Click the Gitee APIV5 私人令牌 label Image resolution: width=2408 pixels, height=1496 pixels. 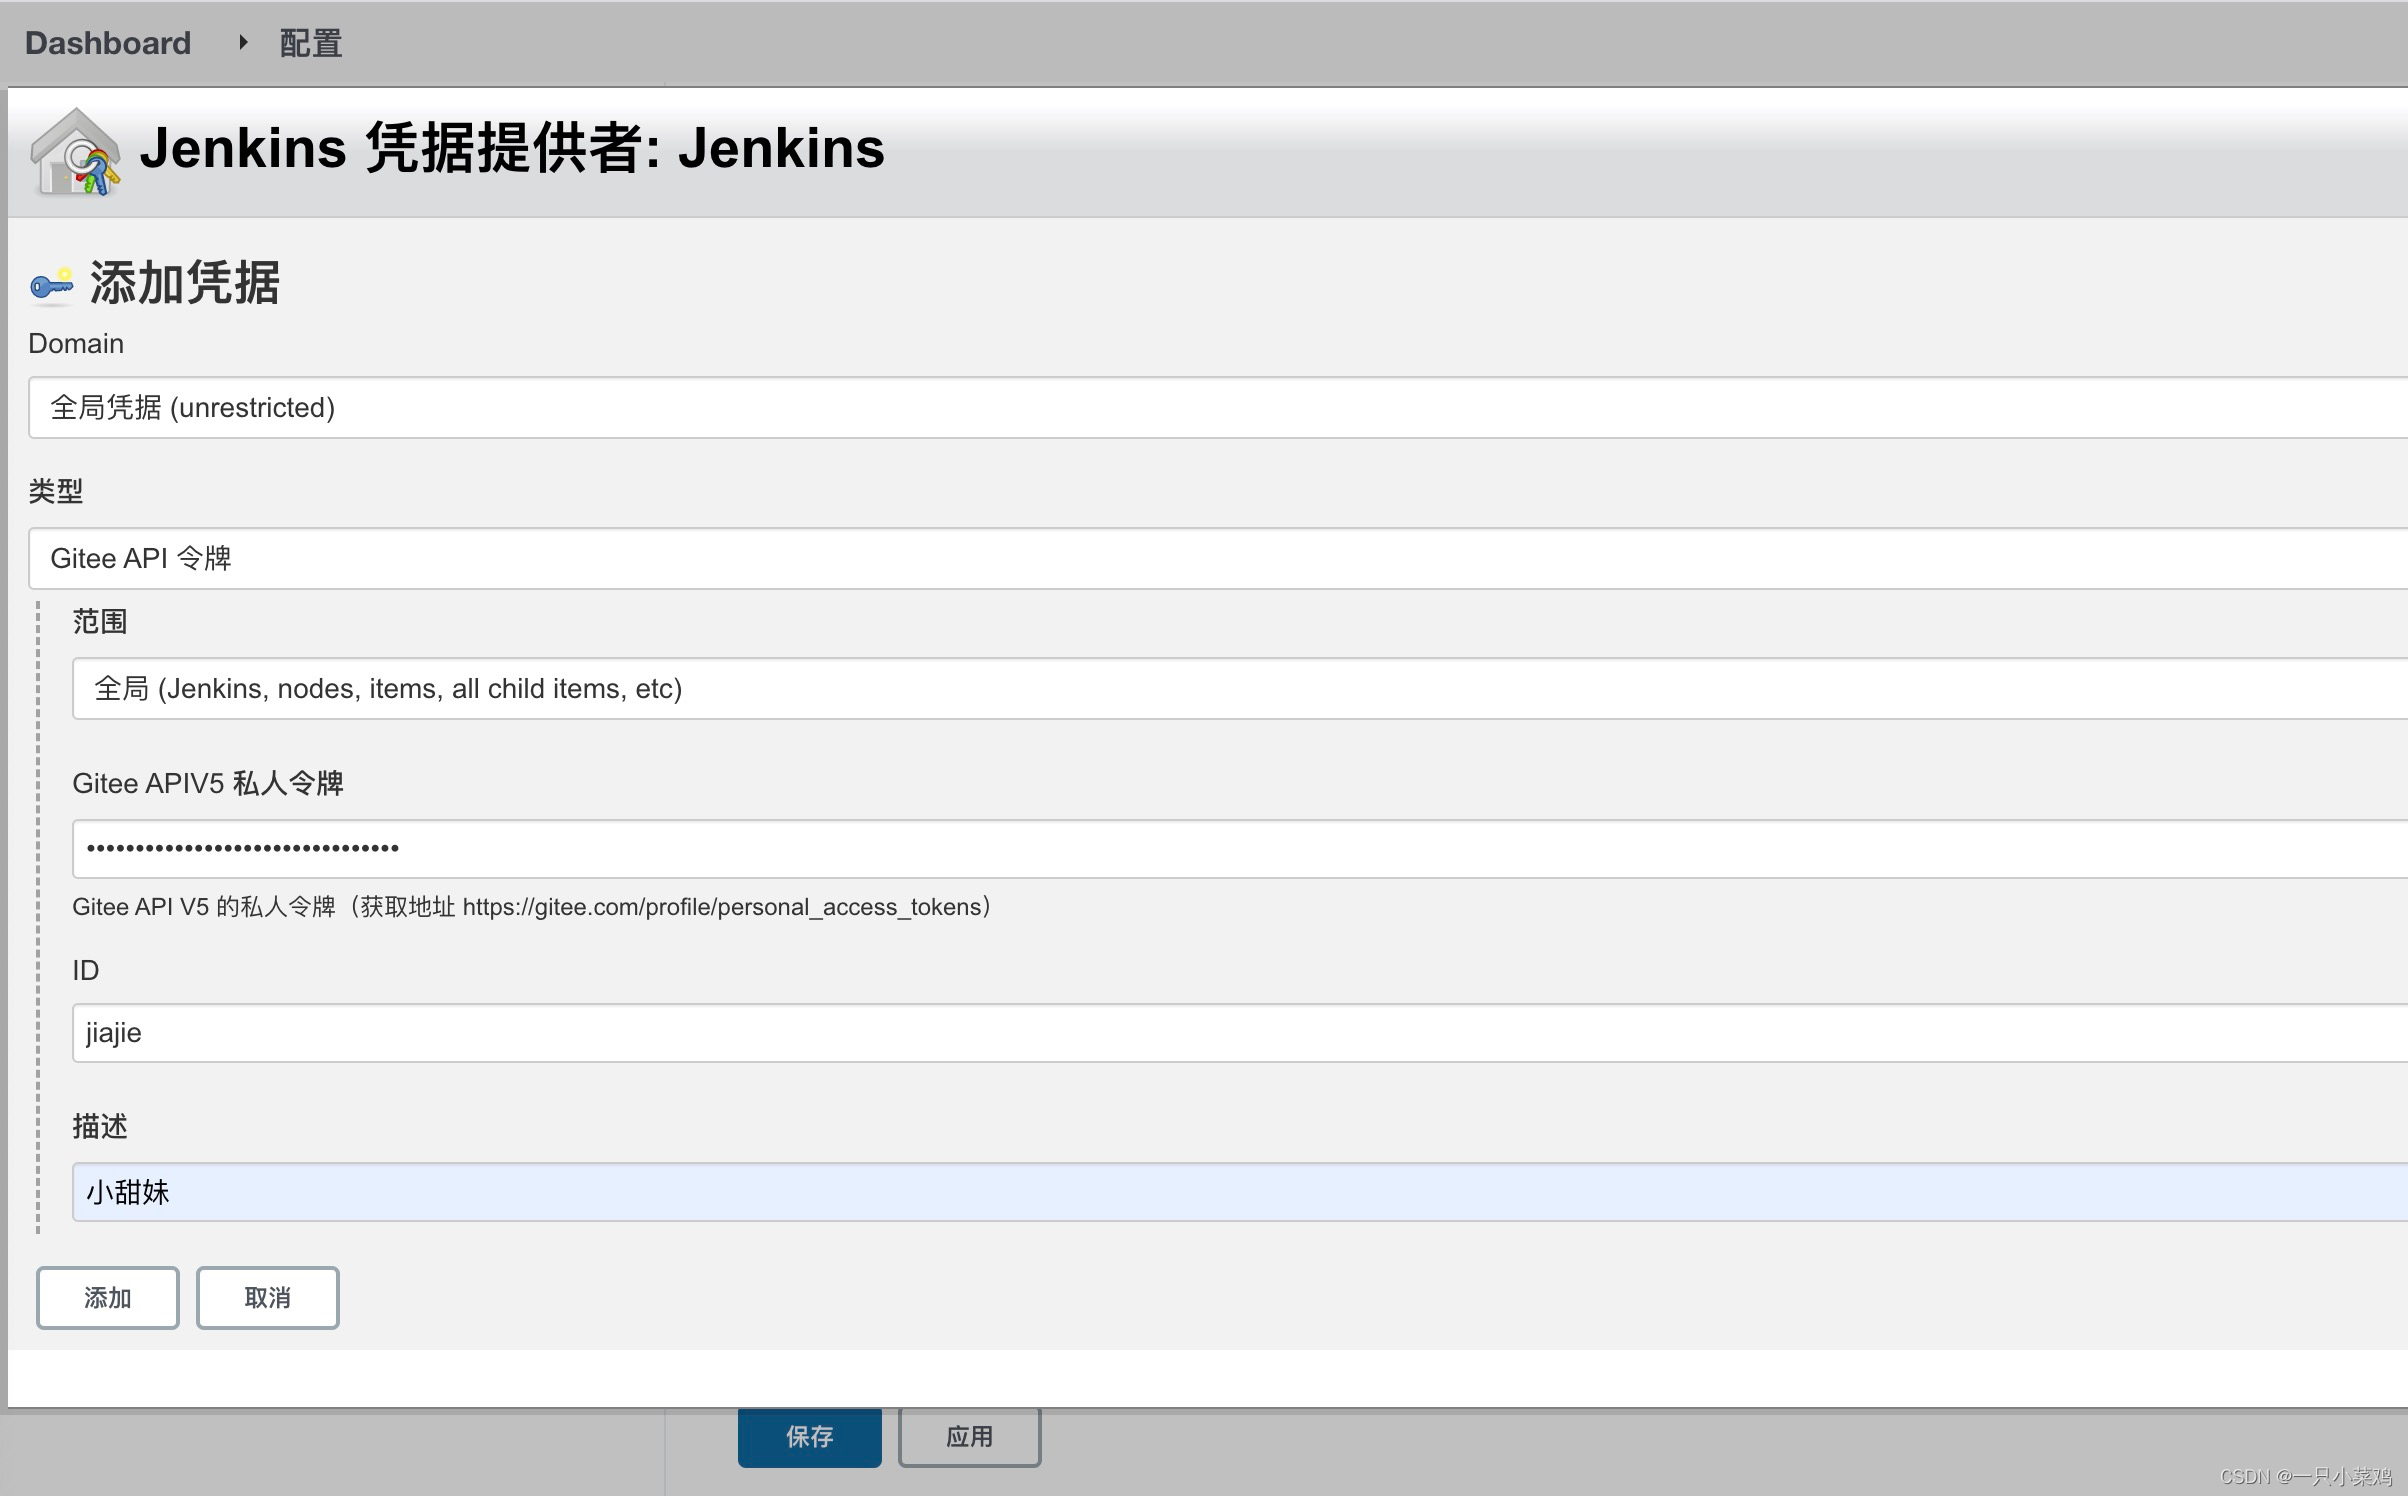click(208, 783)
